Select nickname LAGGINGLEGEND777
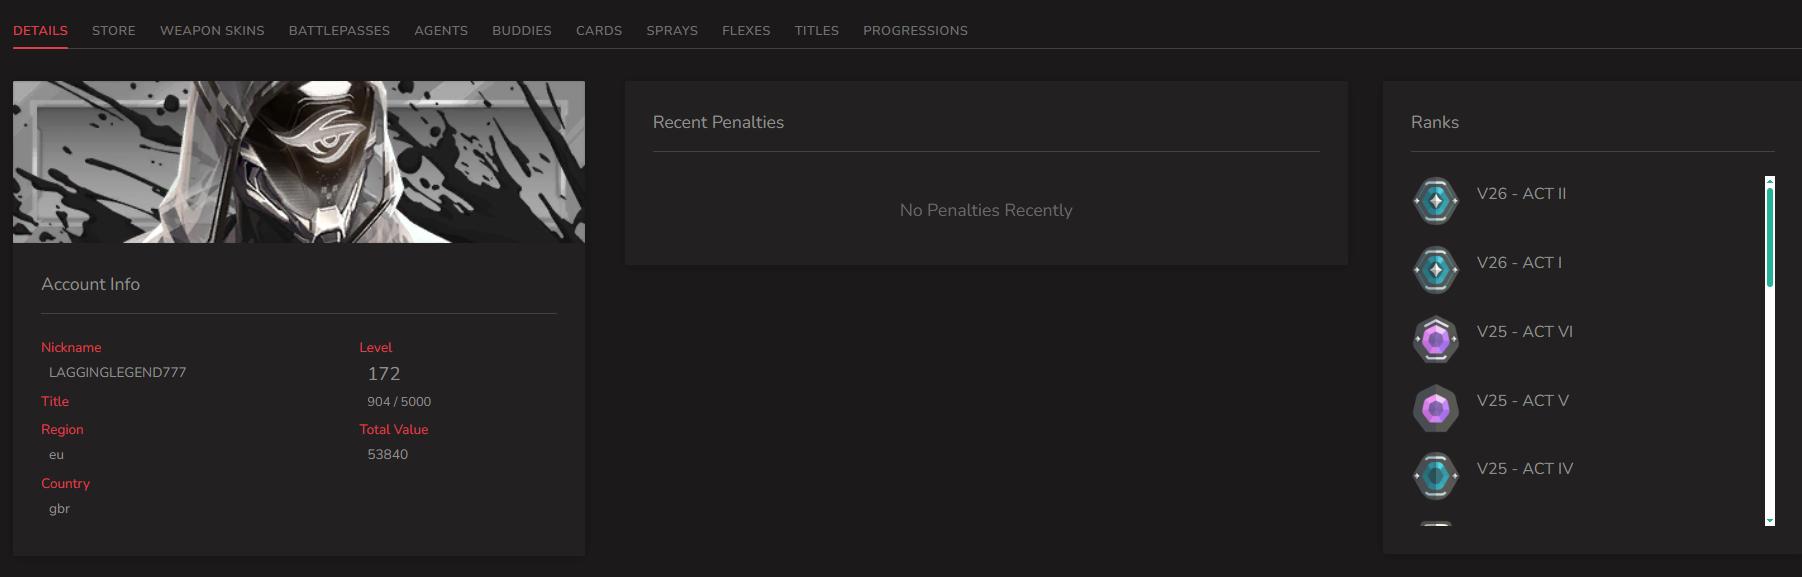This screenshot has height=577, width=1802. pos(118,372)
